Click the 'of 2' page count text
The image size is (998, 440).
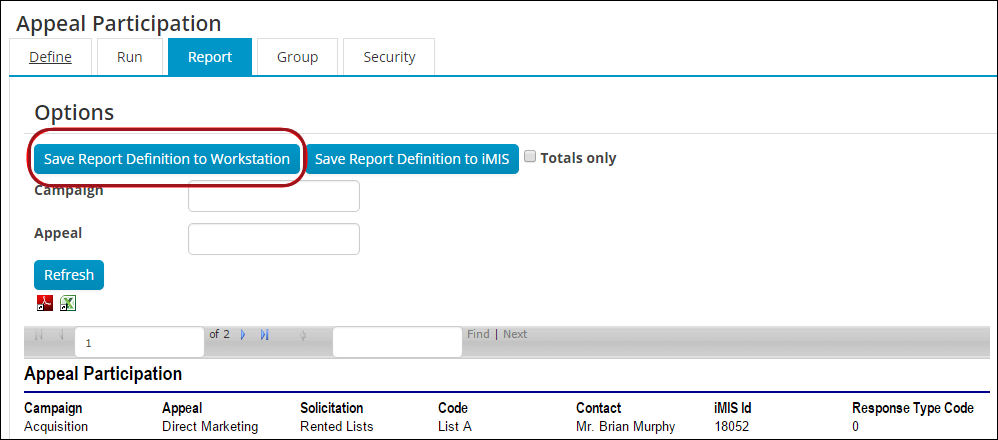tap(219, 334)
